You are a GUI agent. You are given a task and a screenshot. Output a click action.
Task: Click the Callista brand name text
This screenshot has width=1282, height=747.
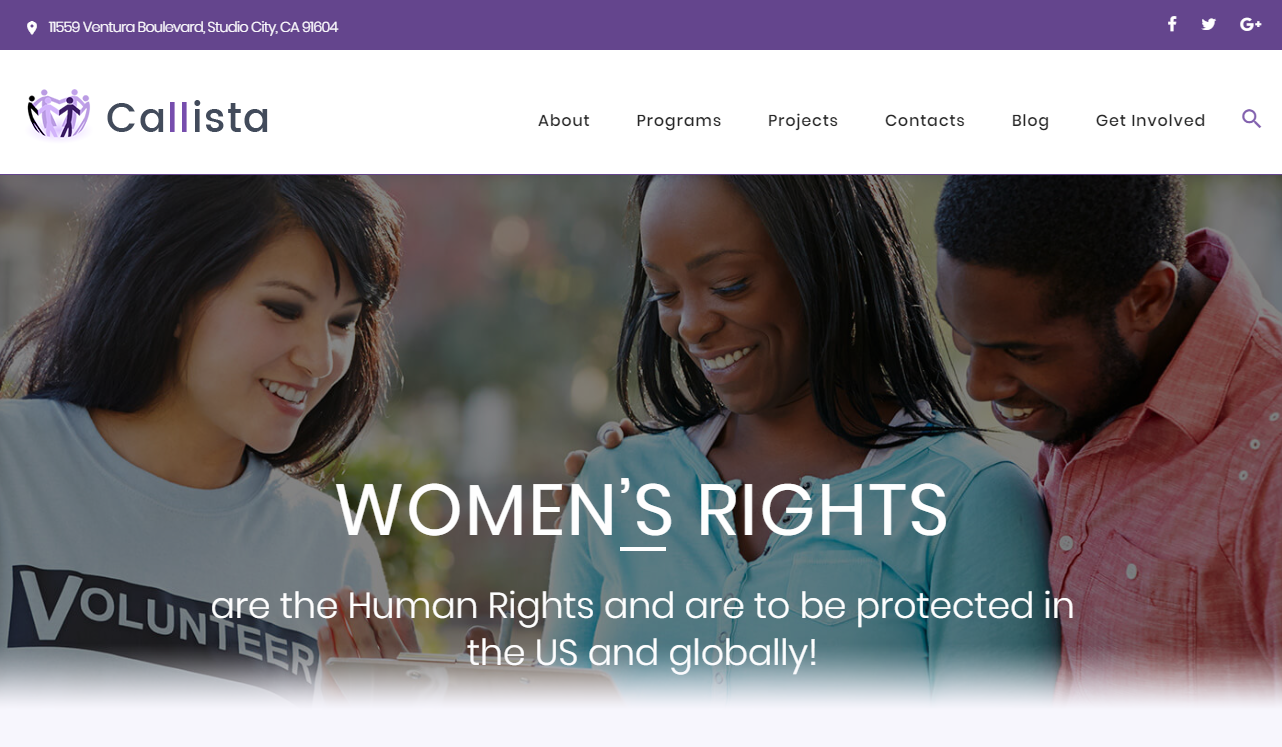(188, 117)
